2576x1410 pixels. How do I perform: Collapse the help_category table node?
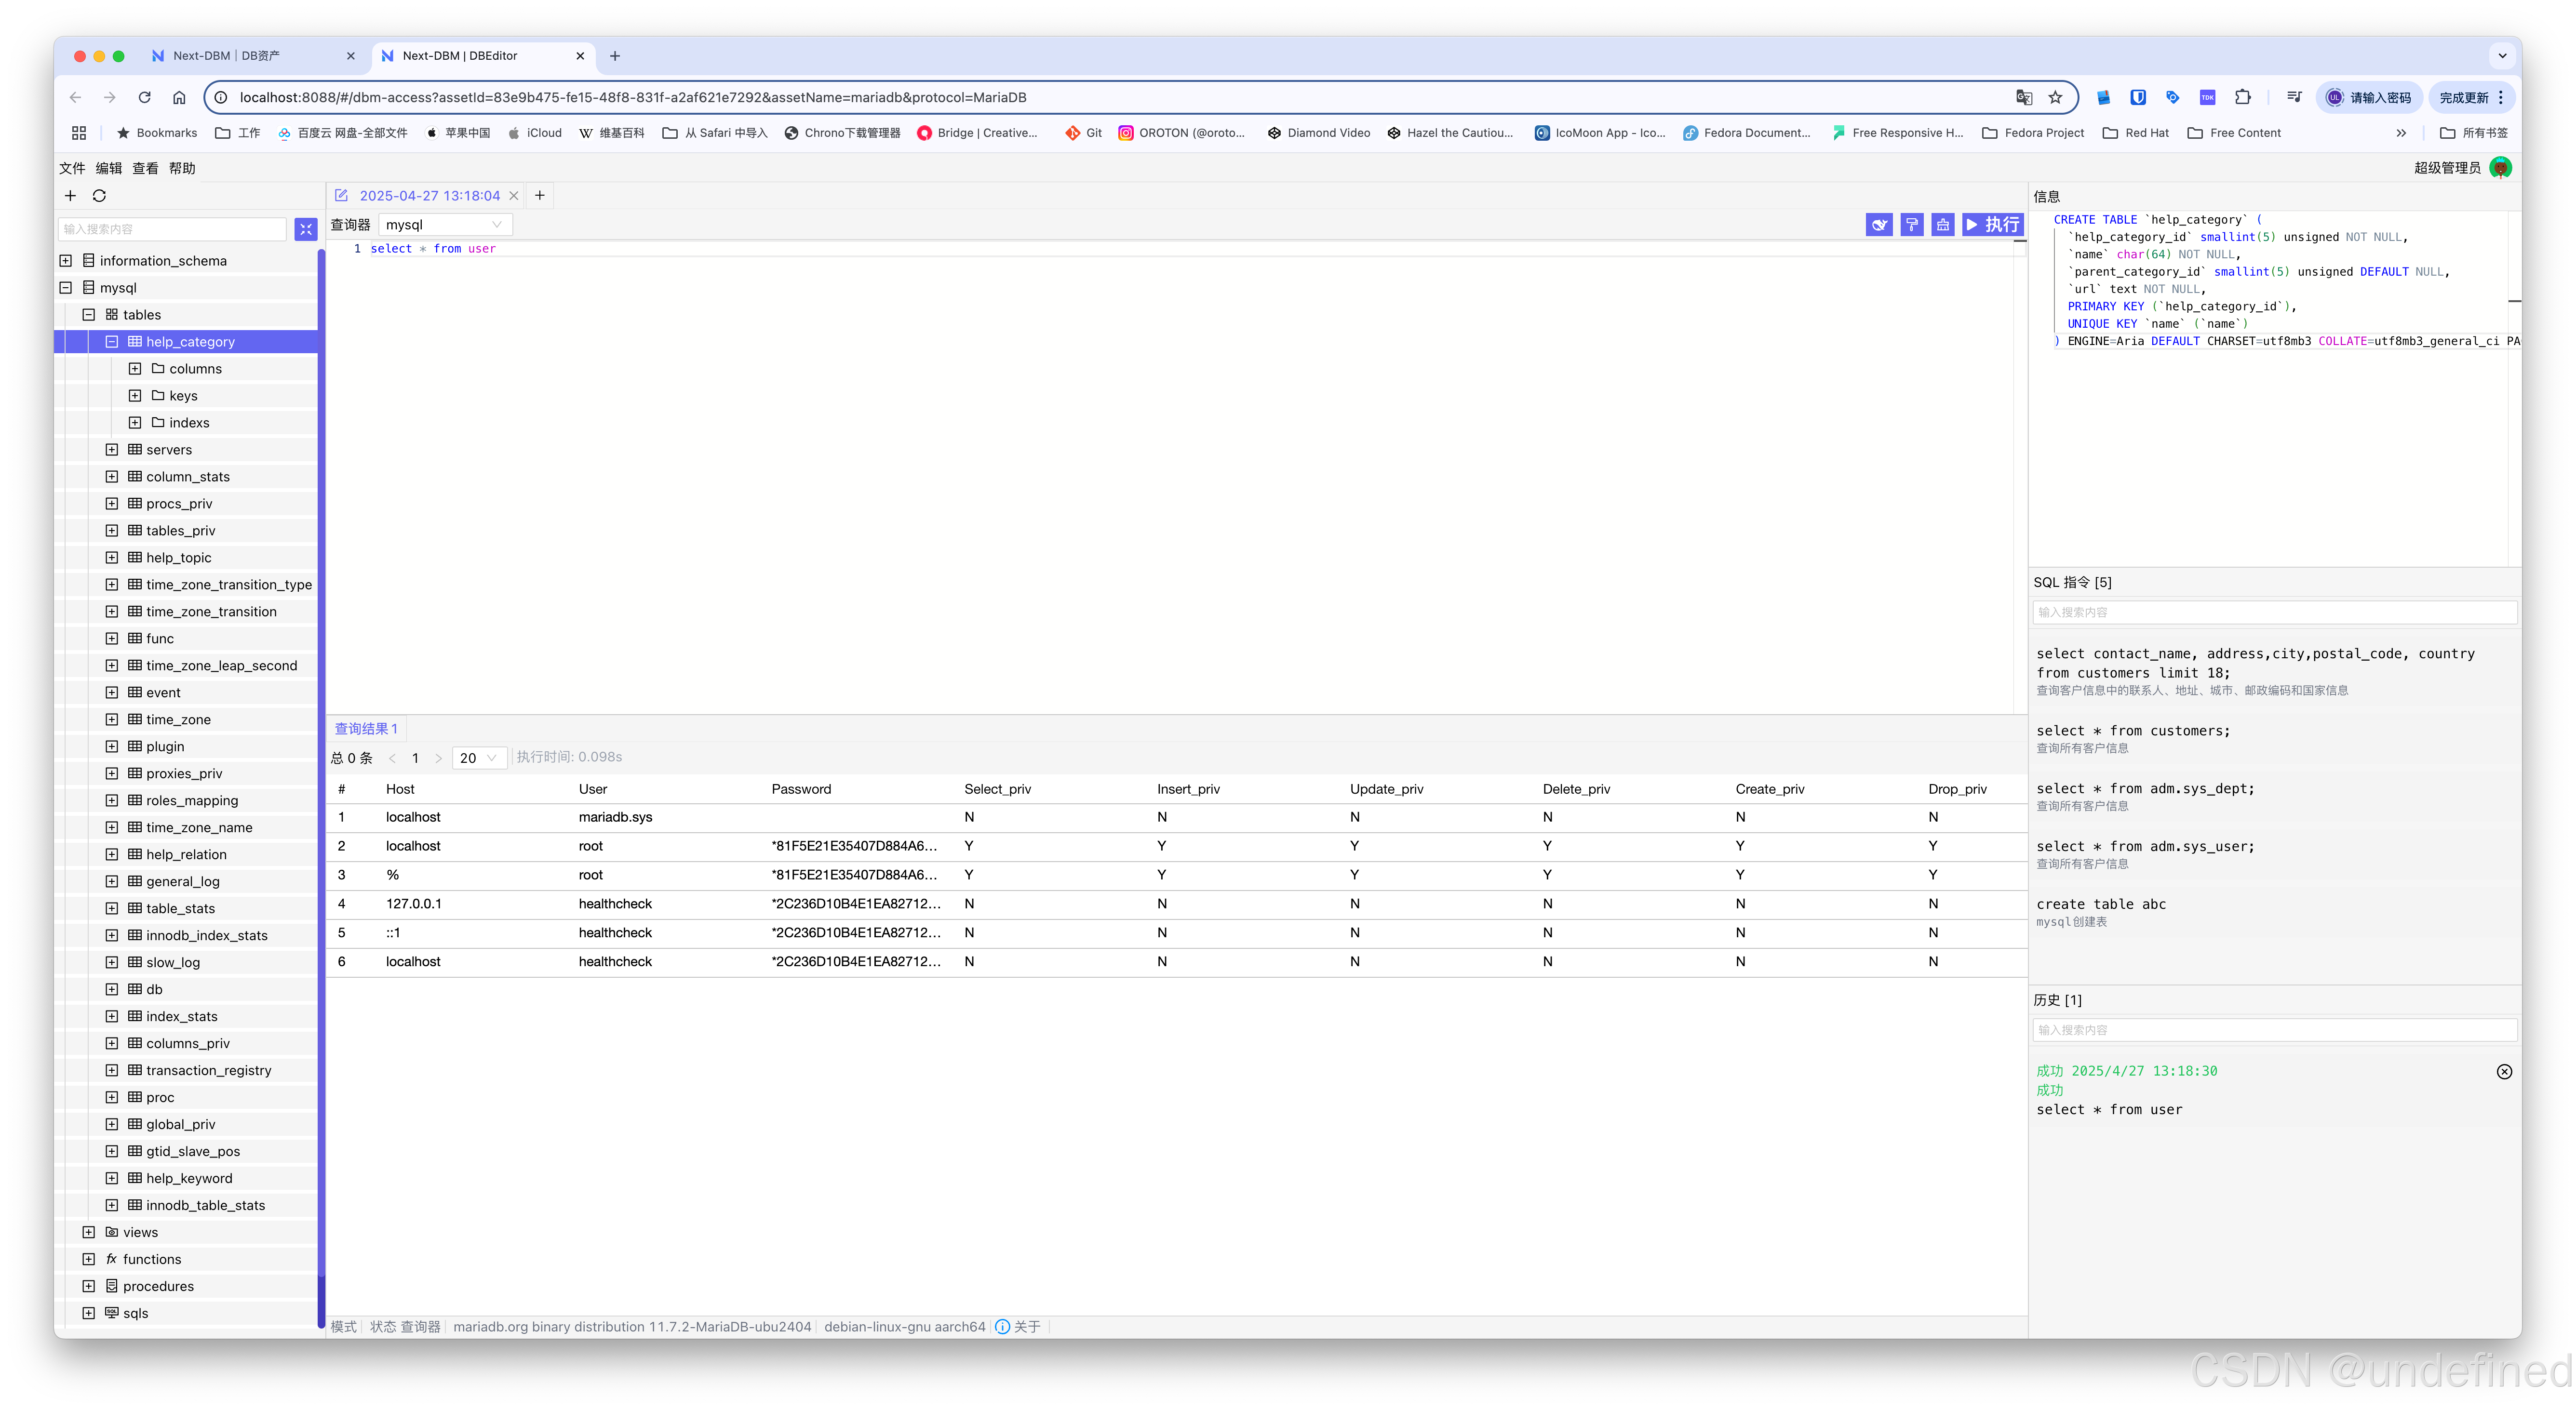click(112, 342)
